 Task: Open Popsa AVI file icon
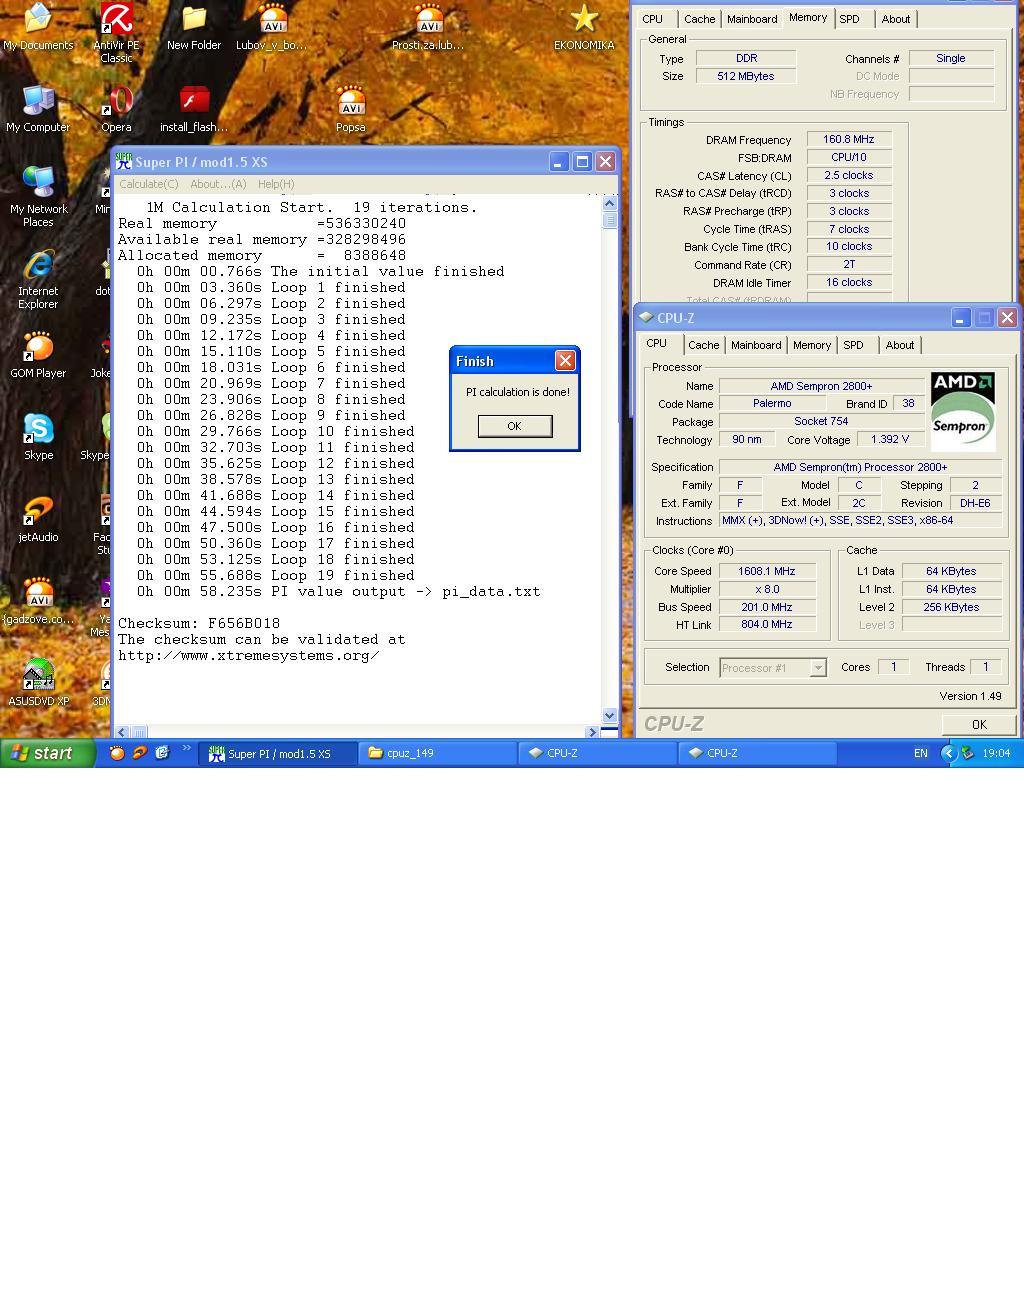350,109
